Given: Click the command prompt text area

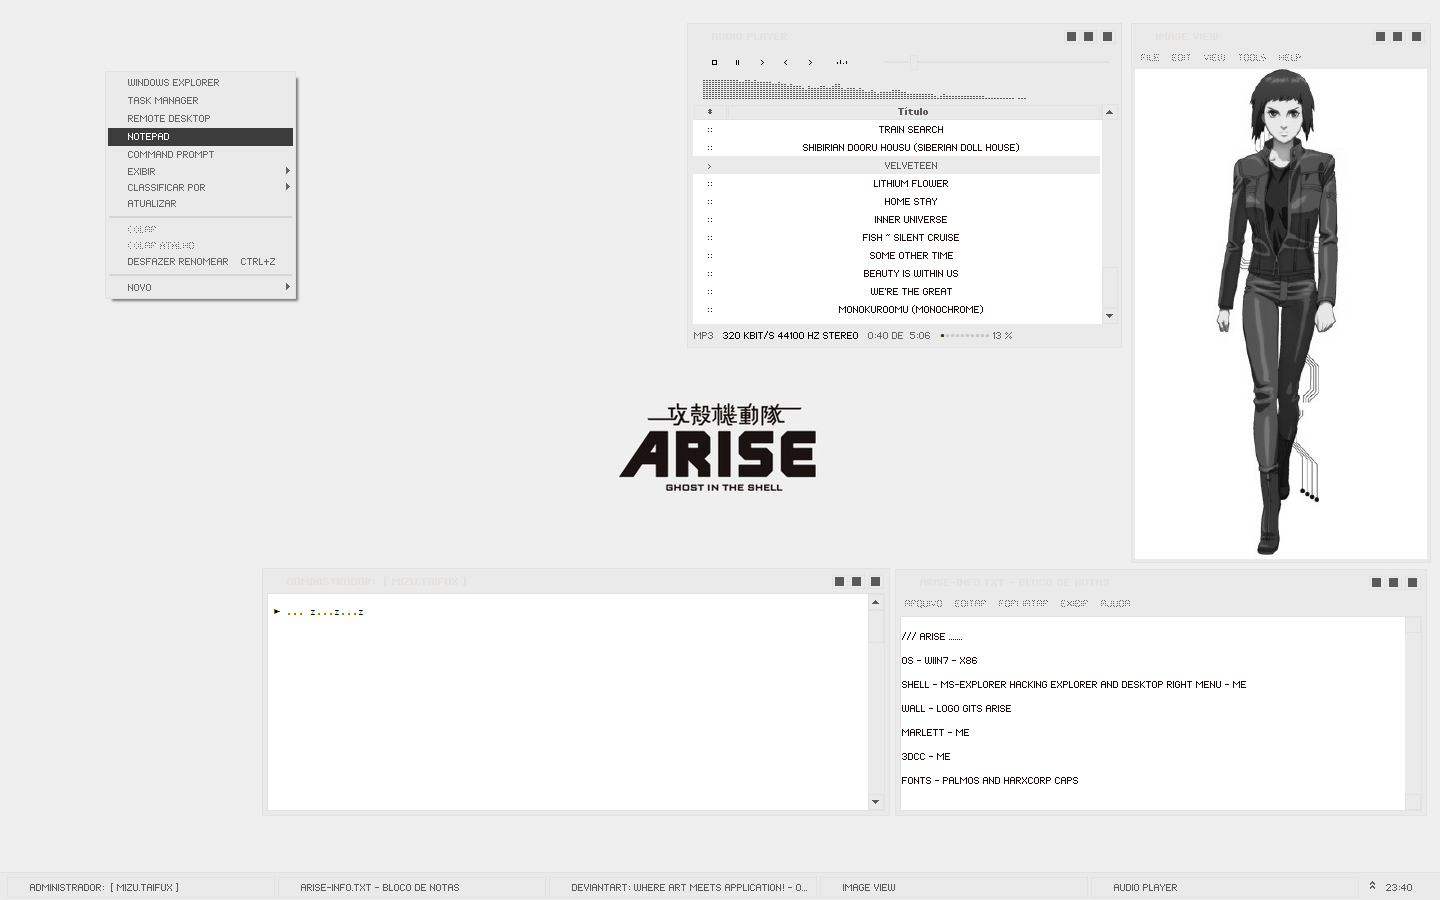Looking at the screenshot, I should pos(568,702).
